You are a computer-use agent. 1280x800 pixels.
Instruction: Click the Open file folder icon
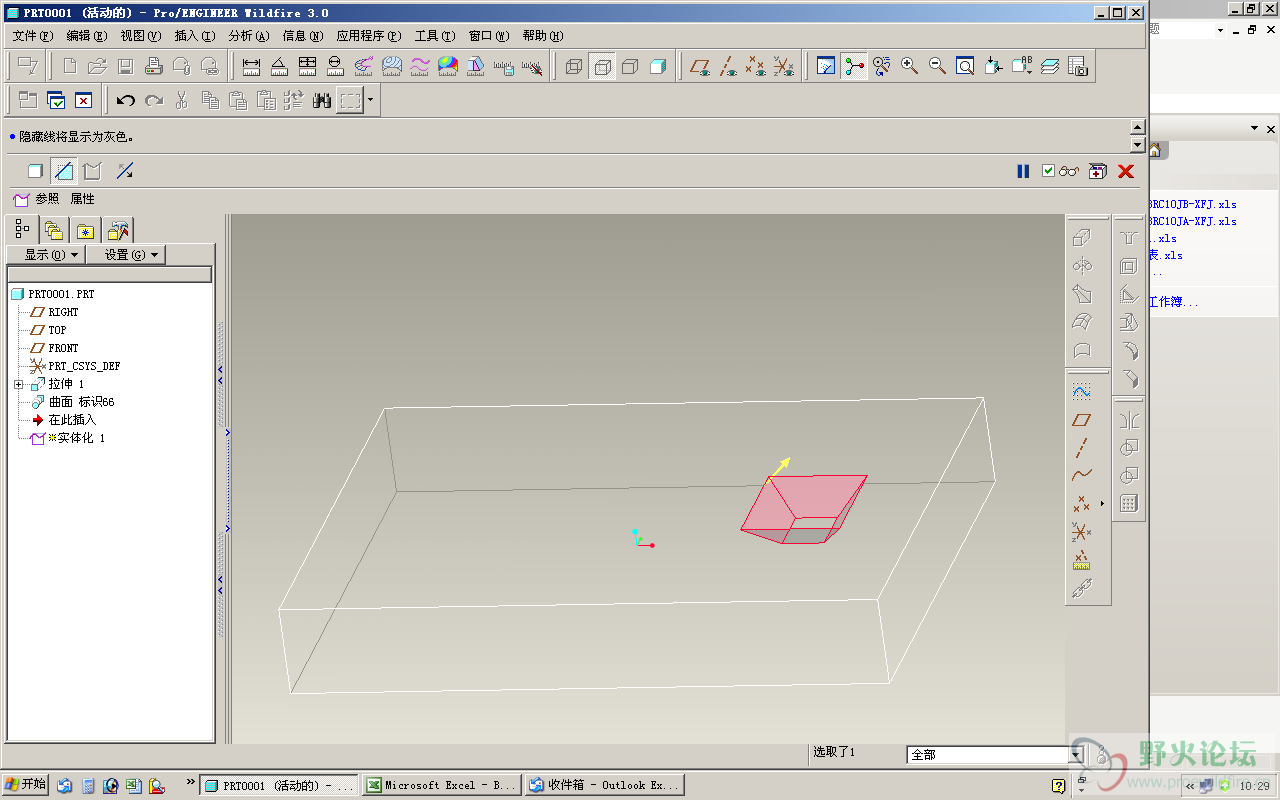(97, 66)
